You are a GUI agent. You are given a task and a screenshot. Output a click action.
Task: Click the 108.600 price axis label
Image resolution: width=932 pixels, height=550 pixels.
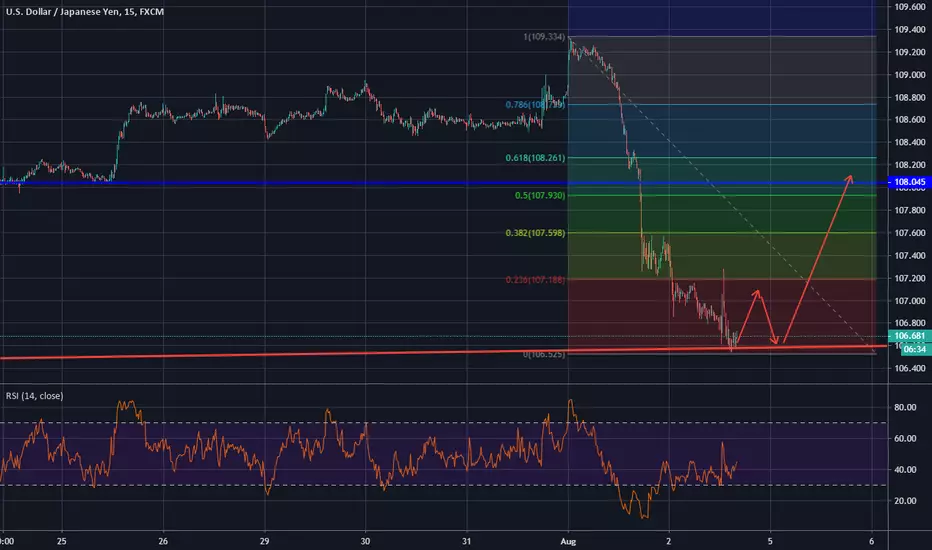(x=909, y=120)
